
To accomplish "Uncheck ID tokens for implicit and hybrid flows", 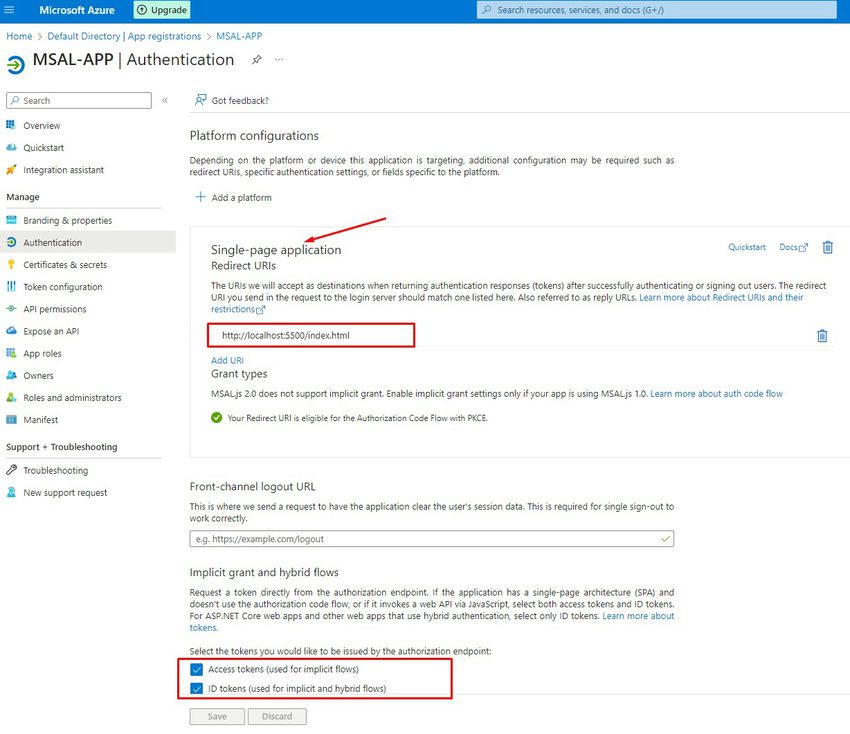I will pyautogui.click(x=196, y=688).
